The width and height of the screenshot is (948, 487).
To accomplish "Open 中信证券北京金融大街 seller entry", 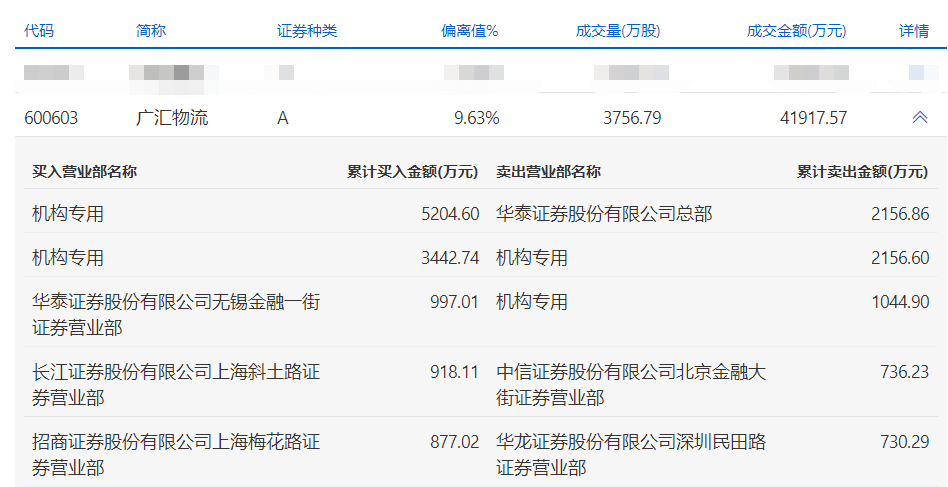I will point(631,385).
